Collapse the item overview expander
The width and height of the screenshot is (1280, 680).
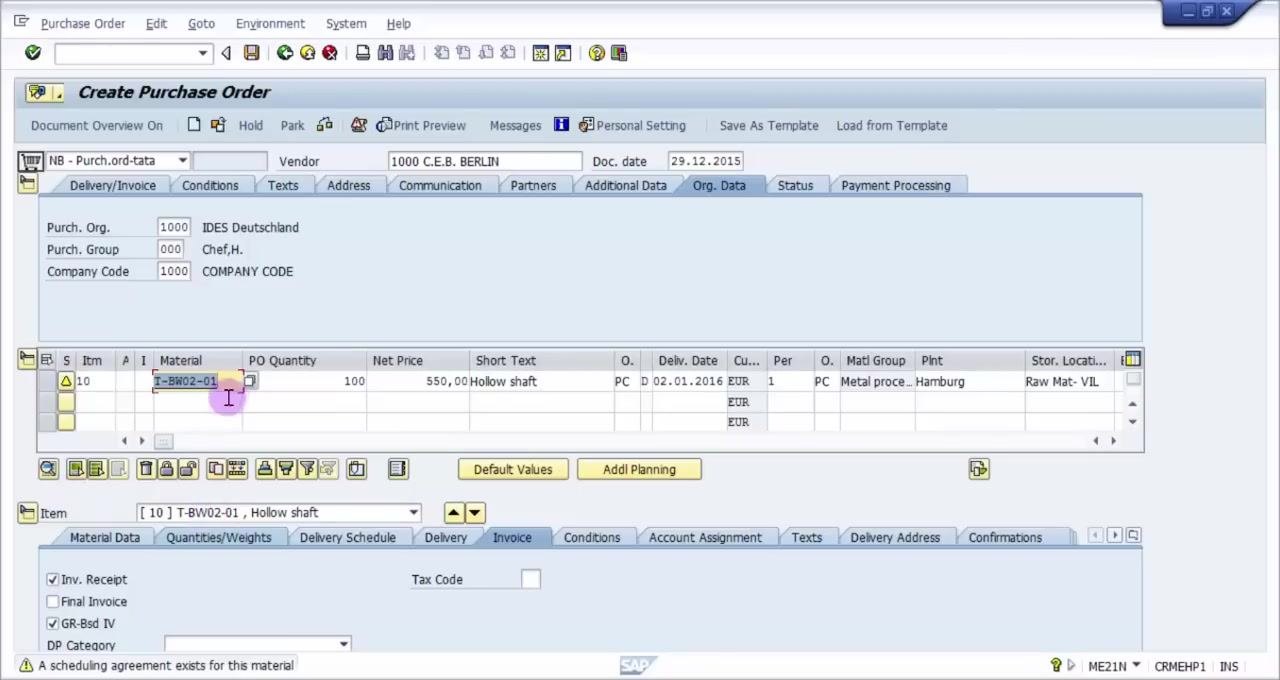pyautogui.click(x=27, y=360)
